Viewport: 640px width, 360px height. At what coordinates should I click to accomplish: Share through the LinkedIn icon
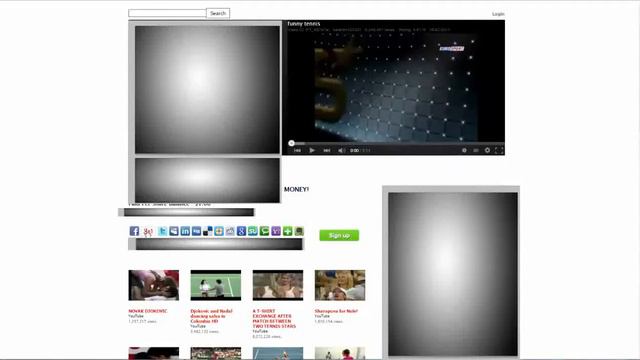[185, 231]
